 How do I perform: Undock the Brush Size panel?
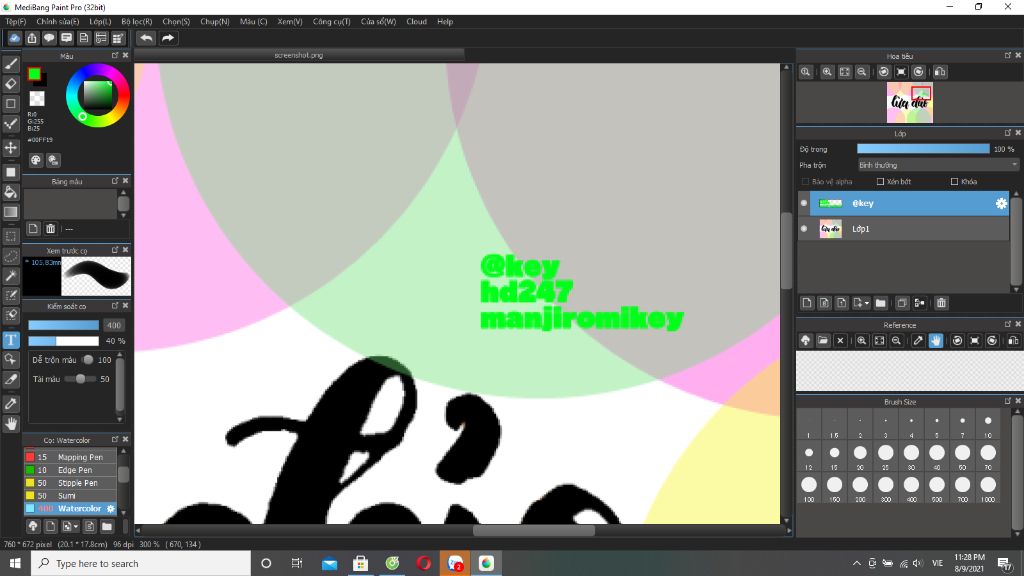(x=1008, y=401)
